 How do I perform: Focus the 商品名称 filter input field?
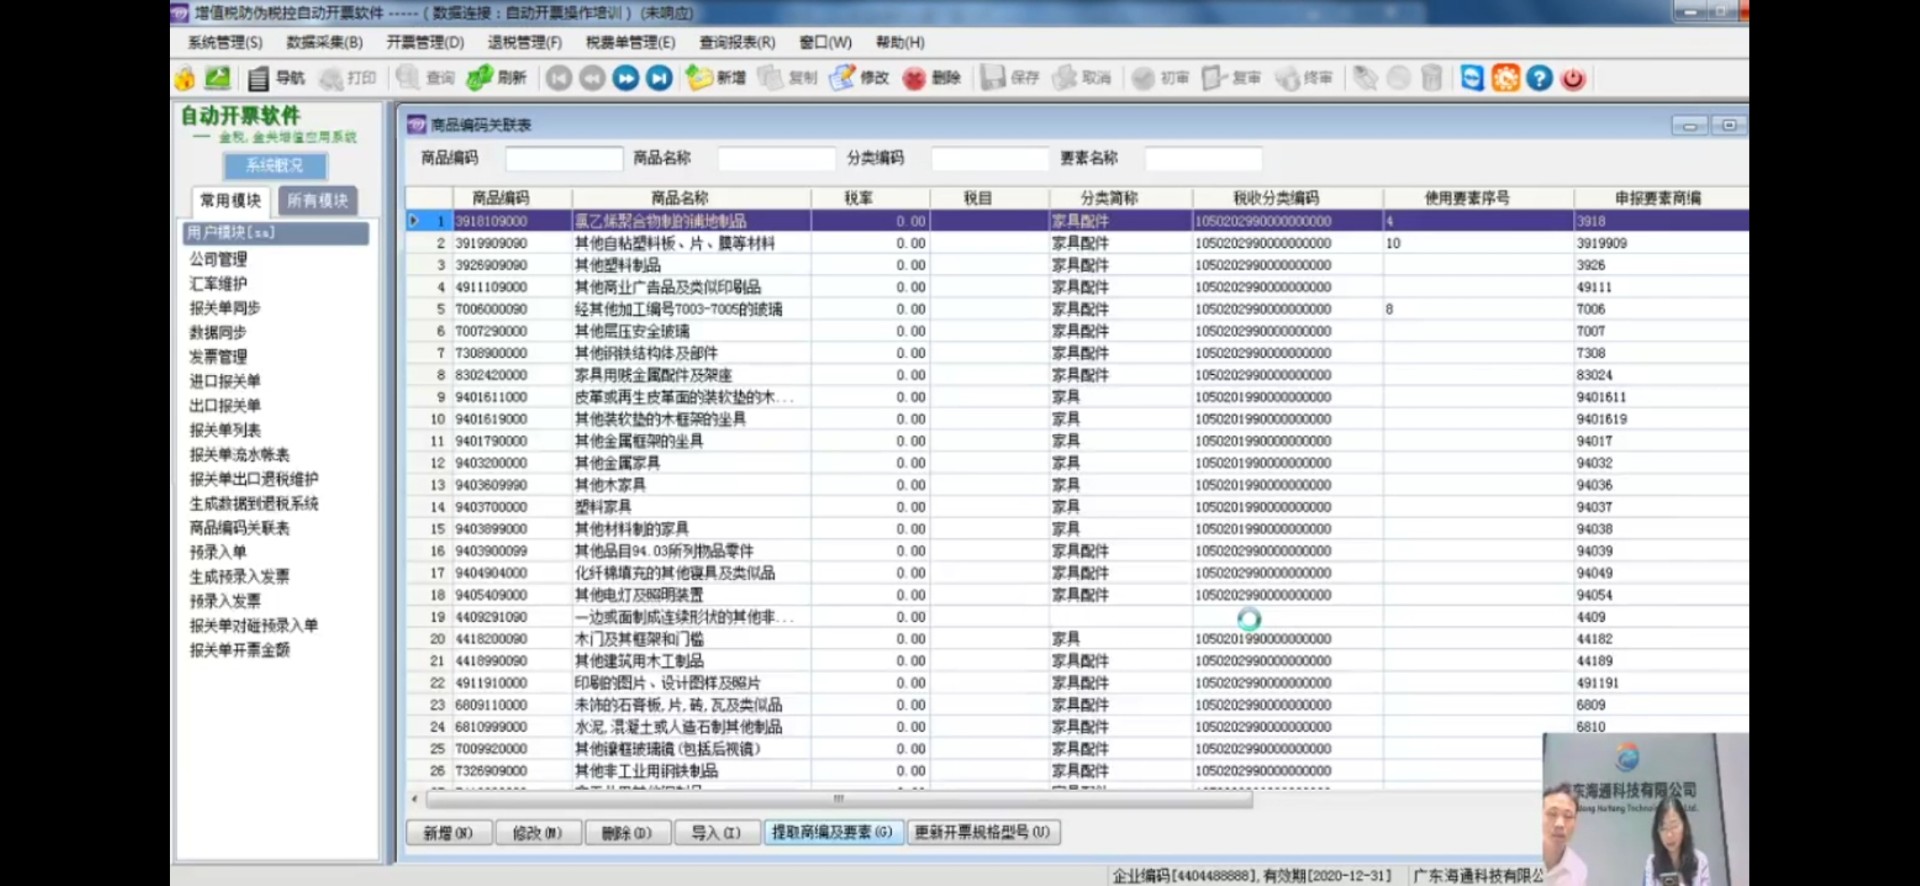[776, 158]
